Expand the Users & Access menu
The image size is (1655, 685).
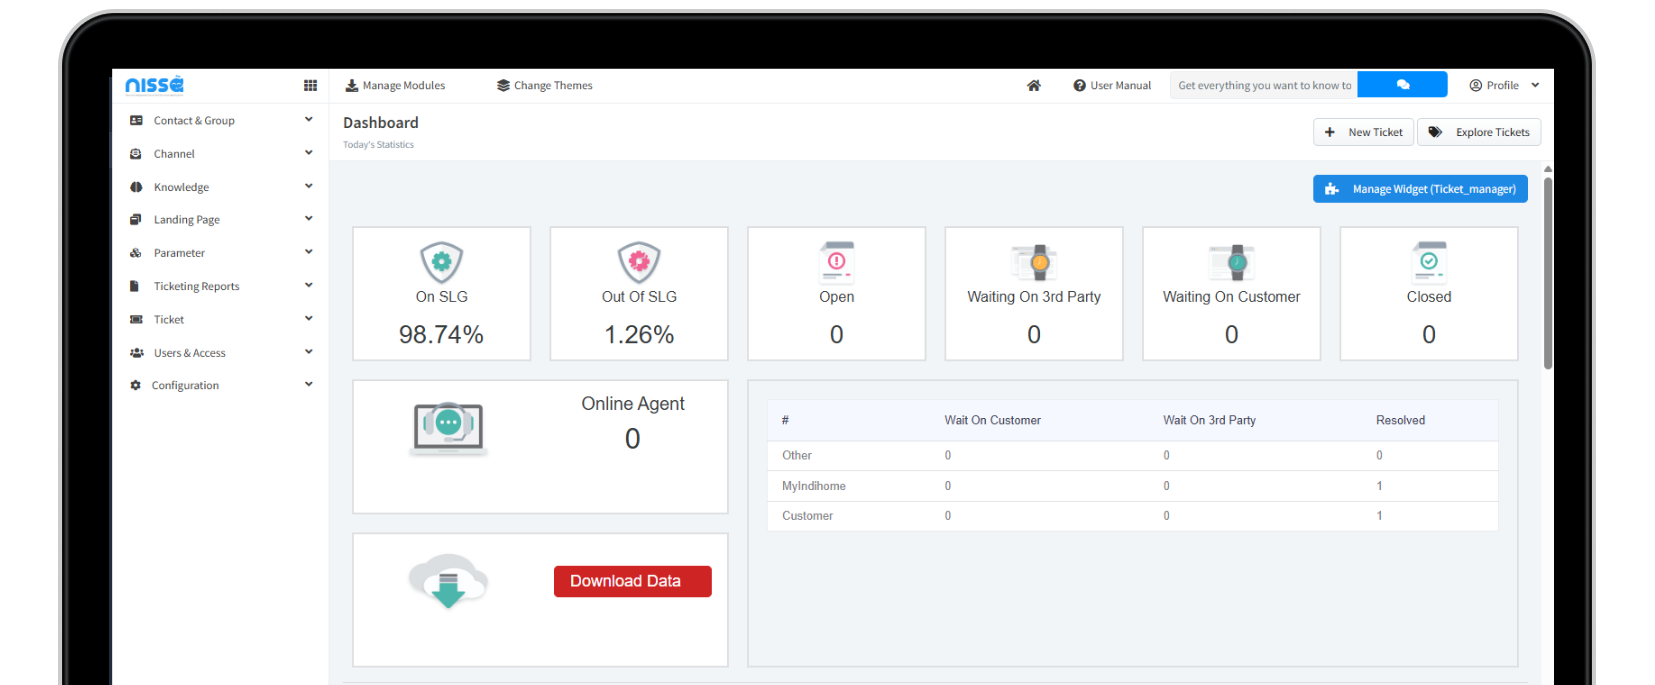tap(220, 353)
